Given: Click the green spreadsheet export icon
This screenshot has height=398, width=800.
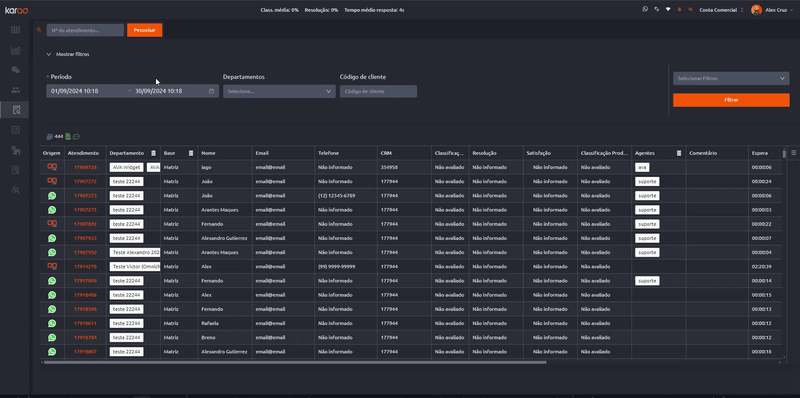Looking at the screenshot, I should coord(68,137).
